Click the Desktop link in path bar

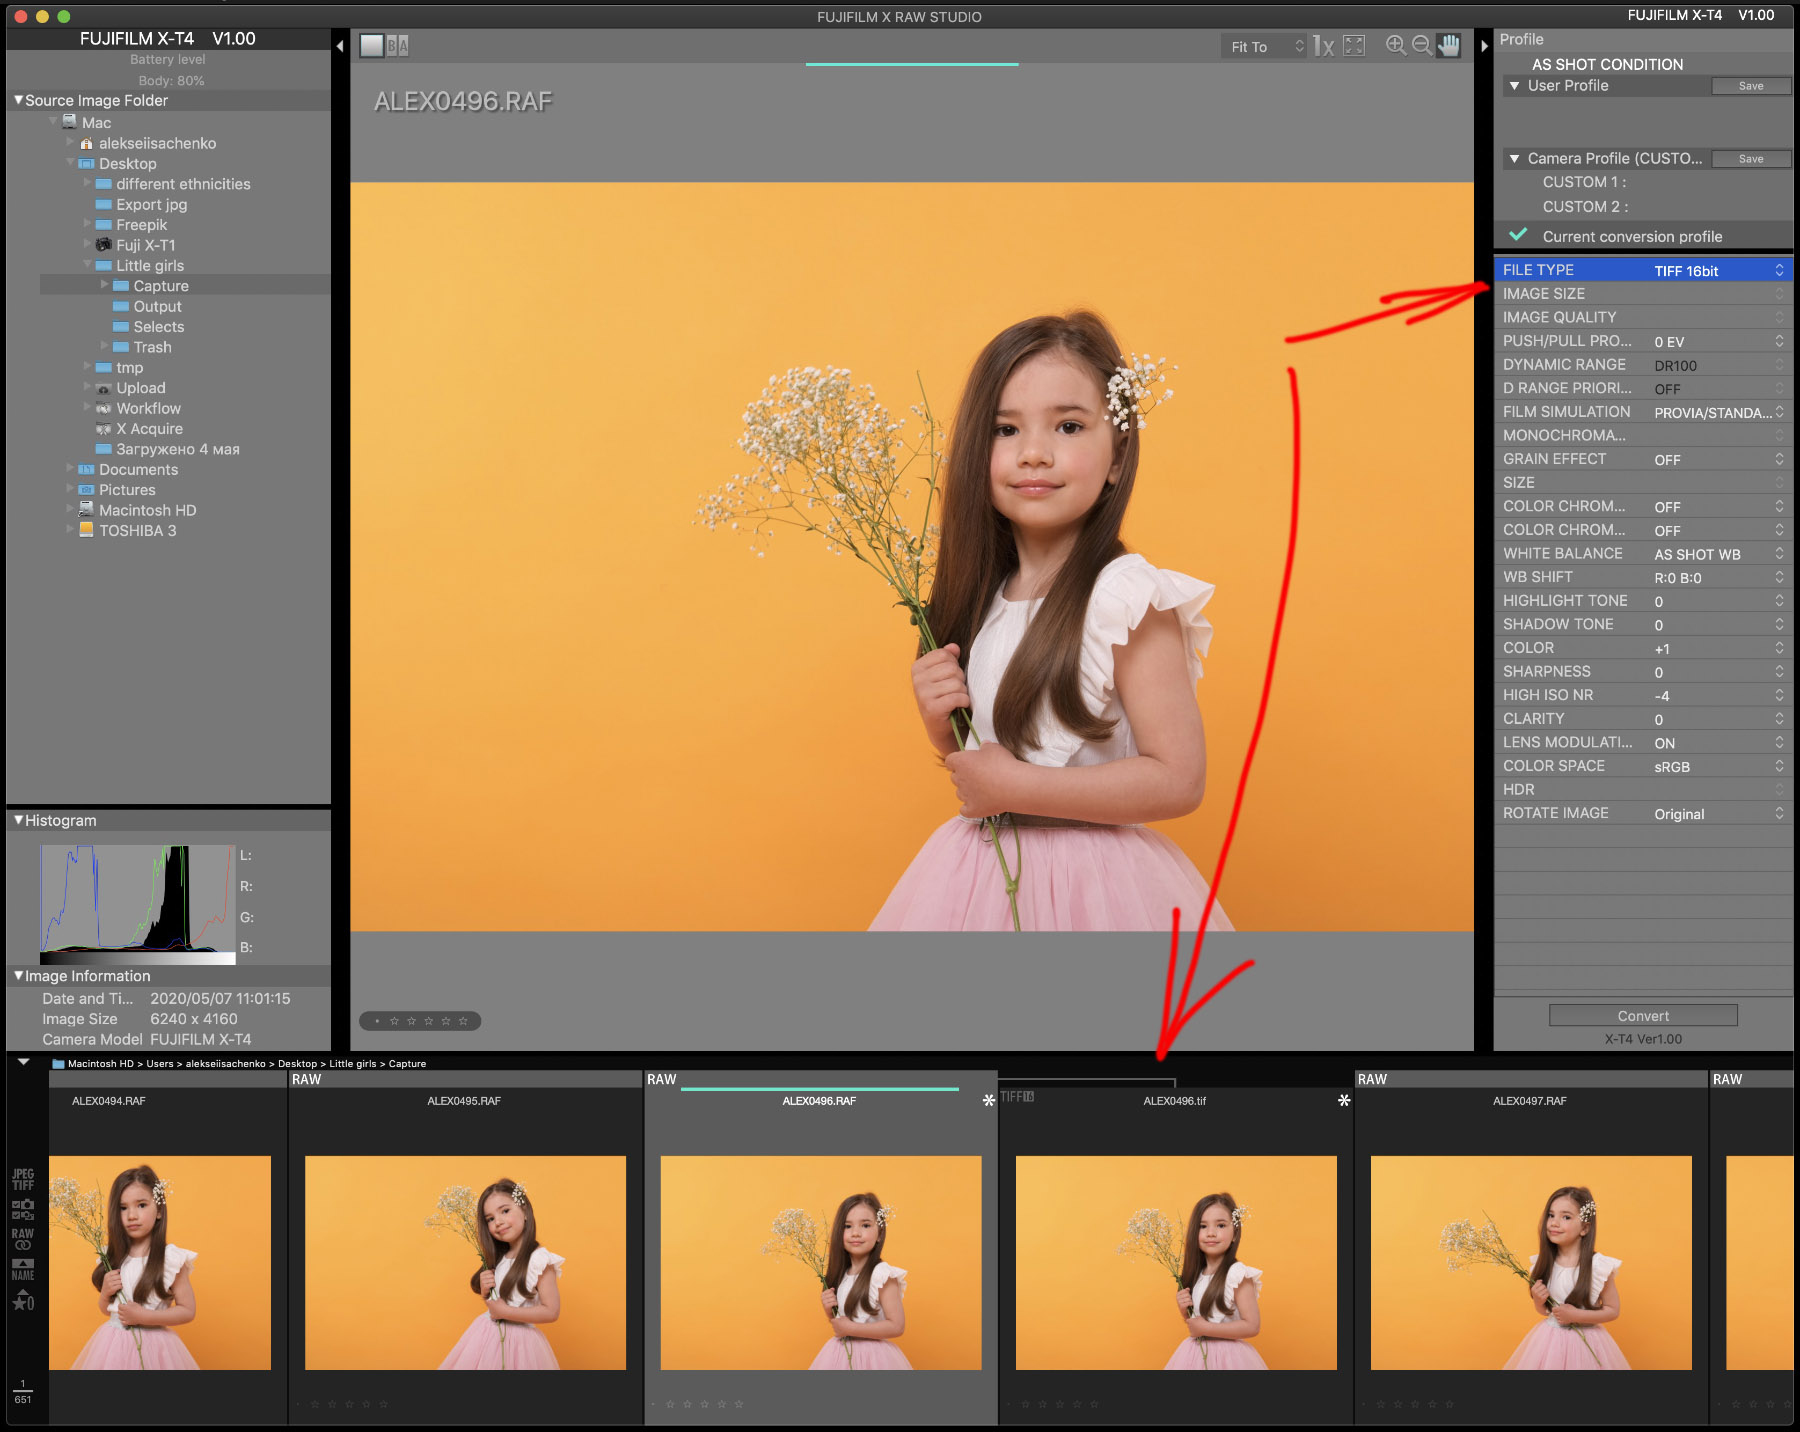tap(297, 1064)
